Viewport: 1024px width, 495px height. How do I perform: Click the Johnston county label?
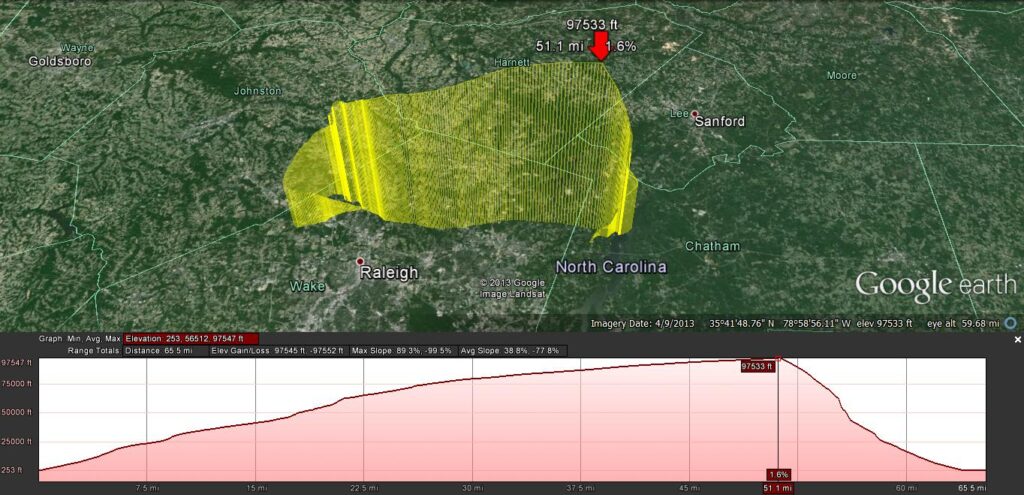click(257, 91)
